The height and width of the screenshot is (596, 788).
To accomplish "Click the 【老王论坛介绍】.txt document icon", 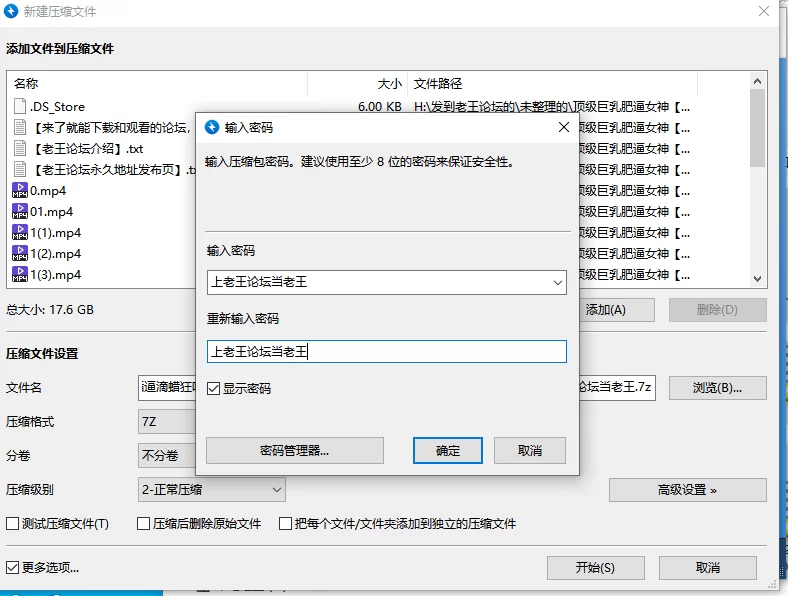I will coord(20,148).
